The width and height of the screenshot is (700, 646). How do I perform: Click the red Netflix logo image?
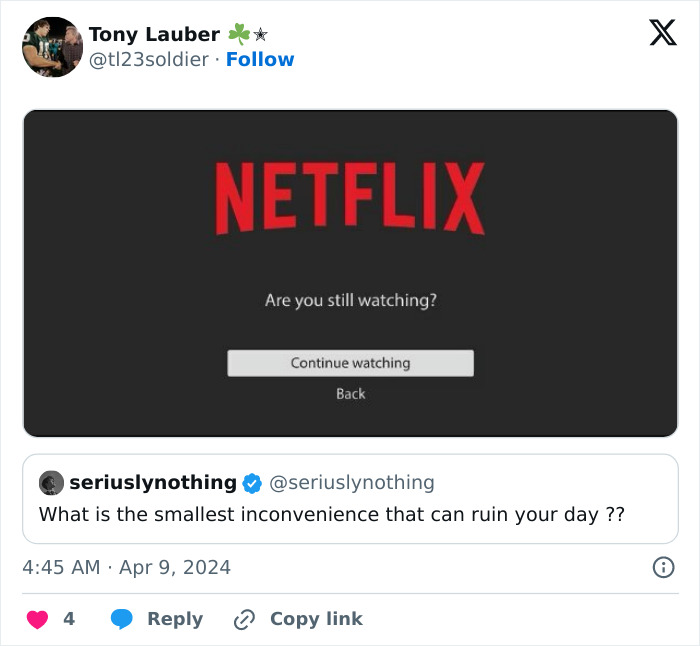click(350, 198)
